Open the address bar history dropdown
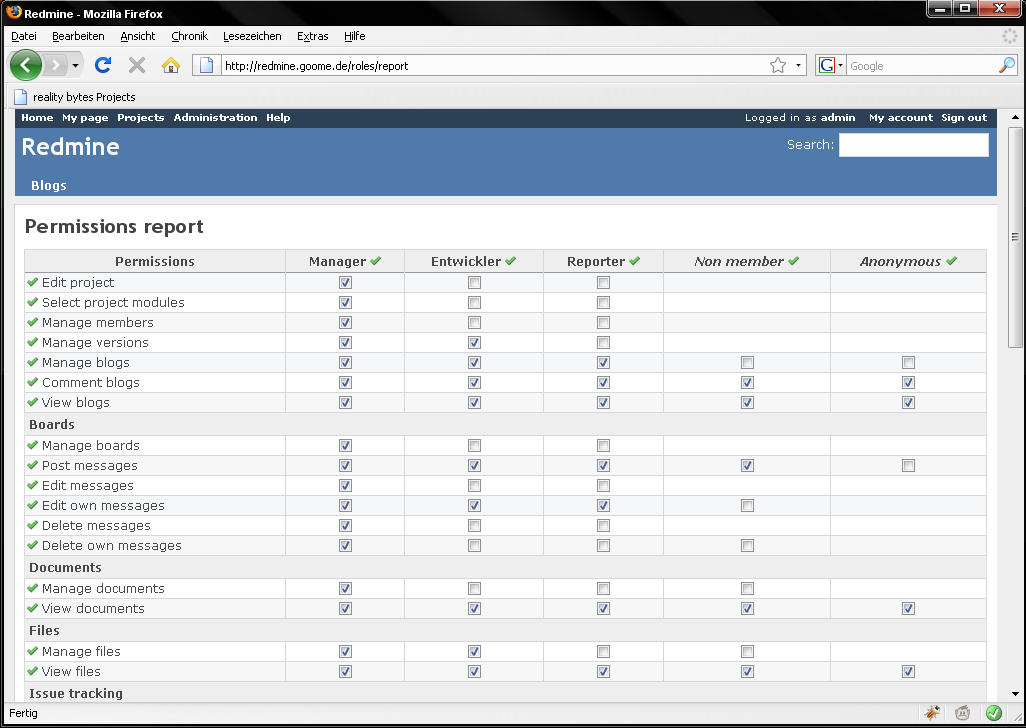 point(798,65)
